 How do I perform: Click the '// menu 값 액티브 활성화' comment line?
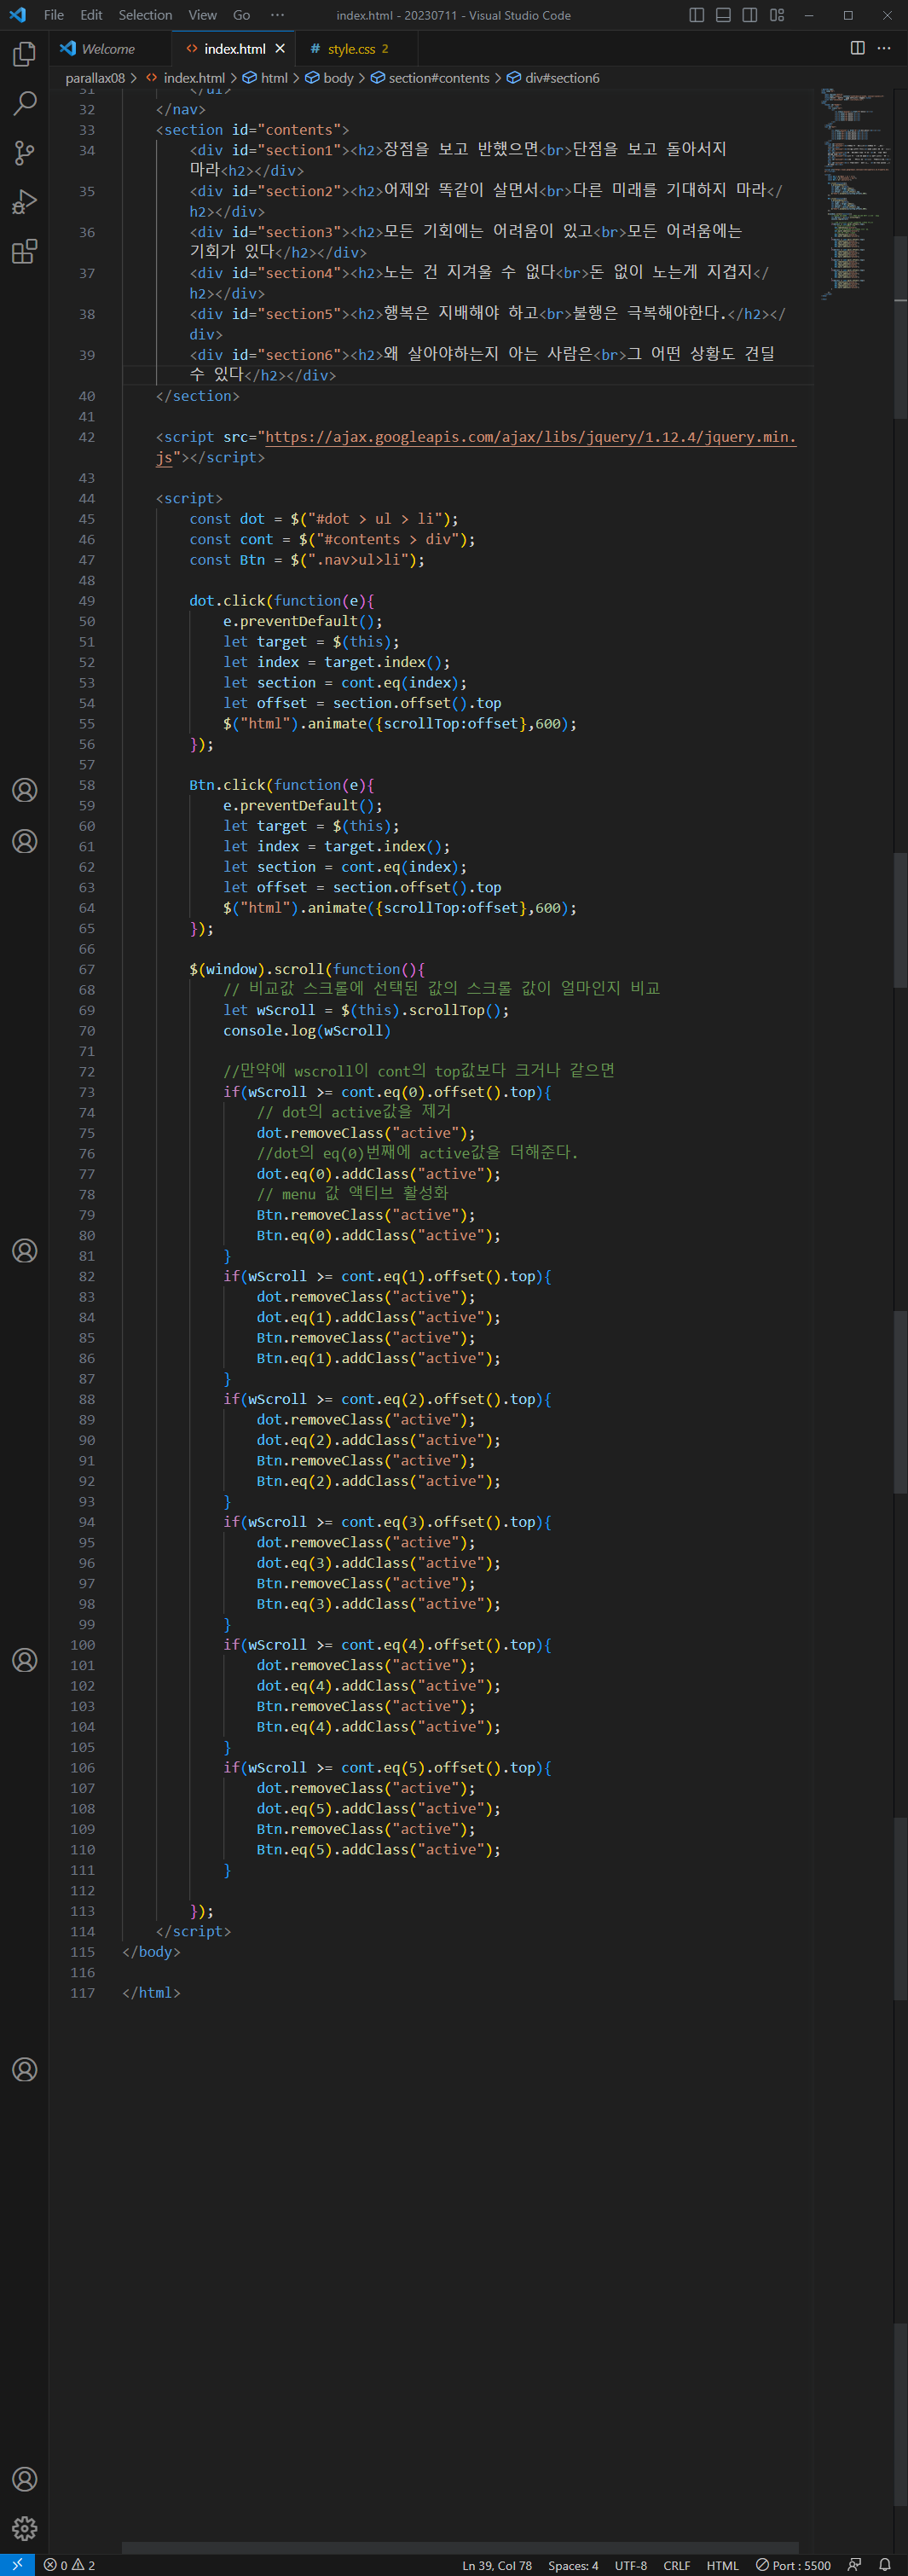pos(352,1194)
